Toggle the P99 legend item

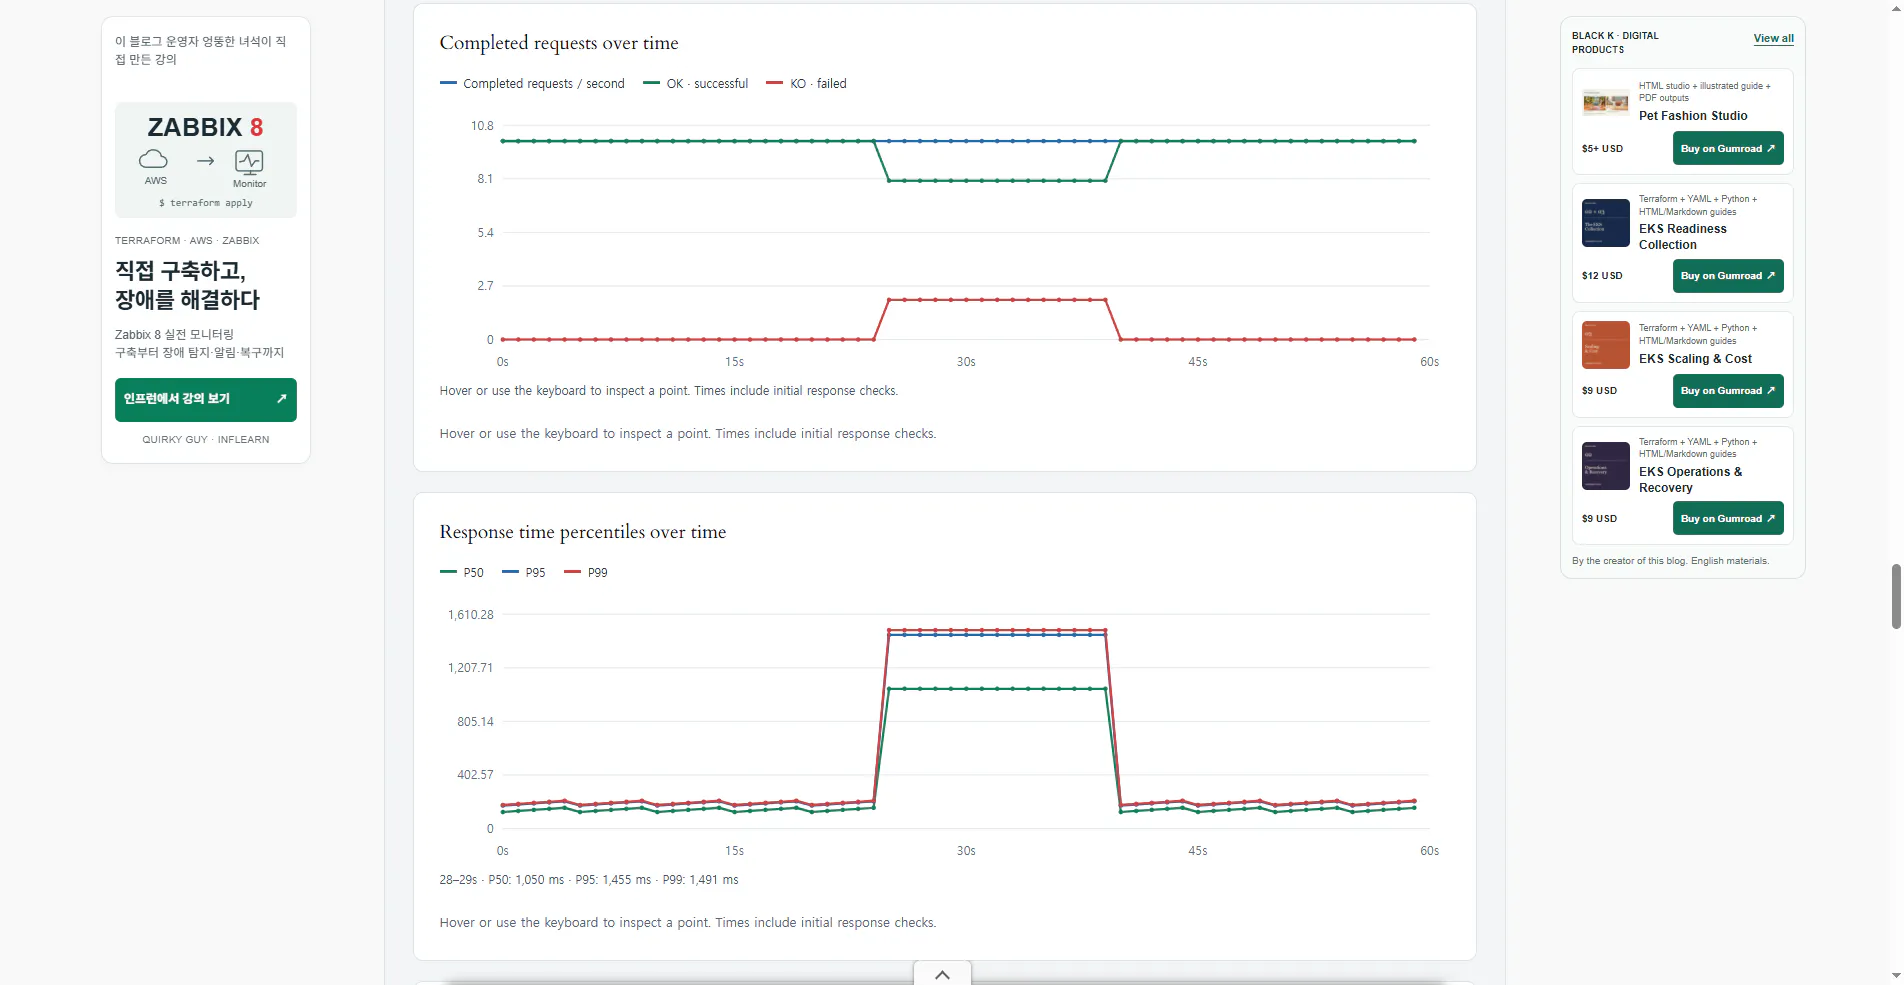tap(586, 573)
